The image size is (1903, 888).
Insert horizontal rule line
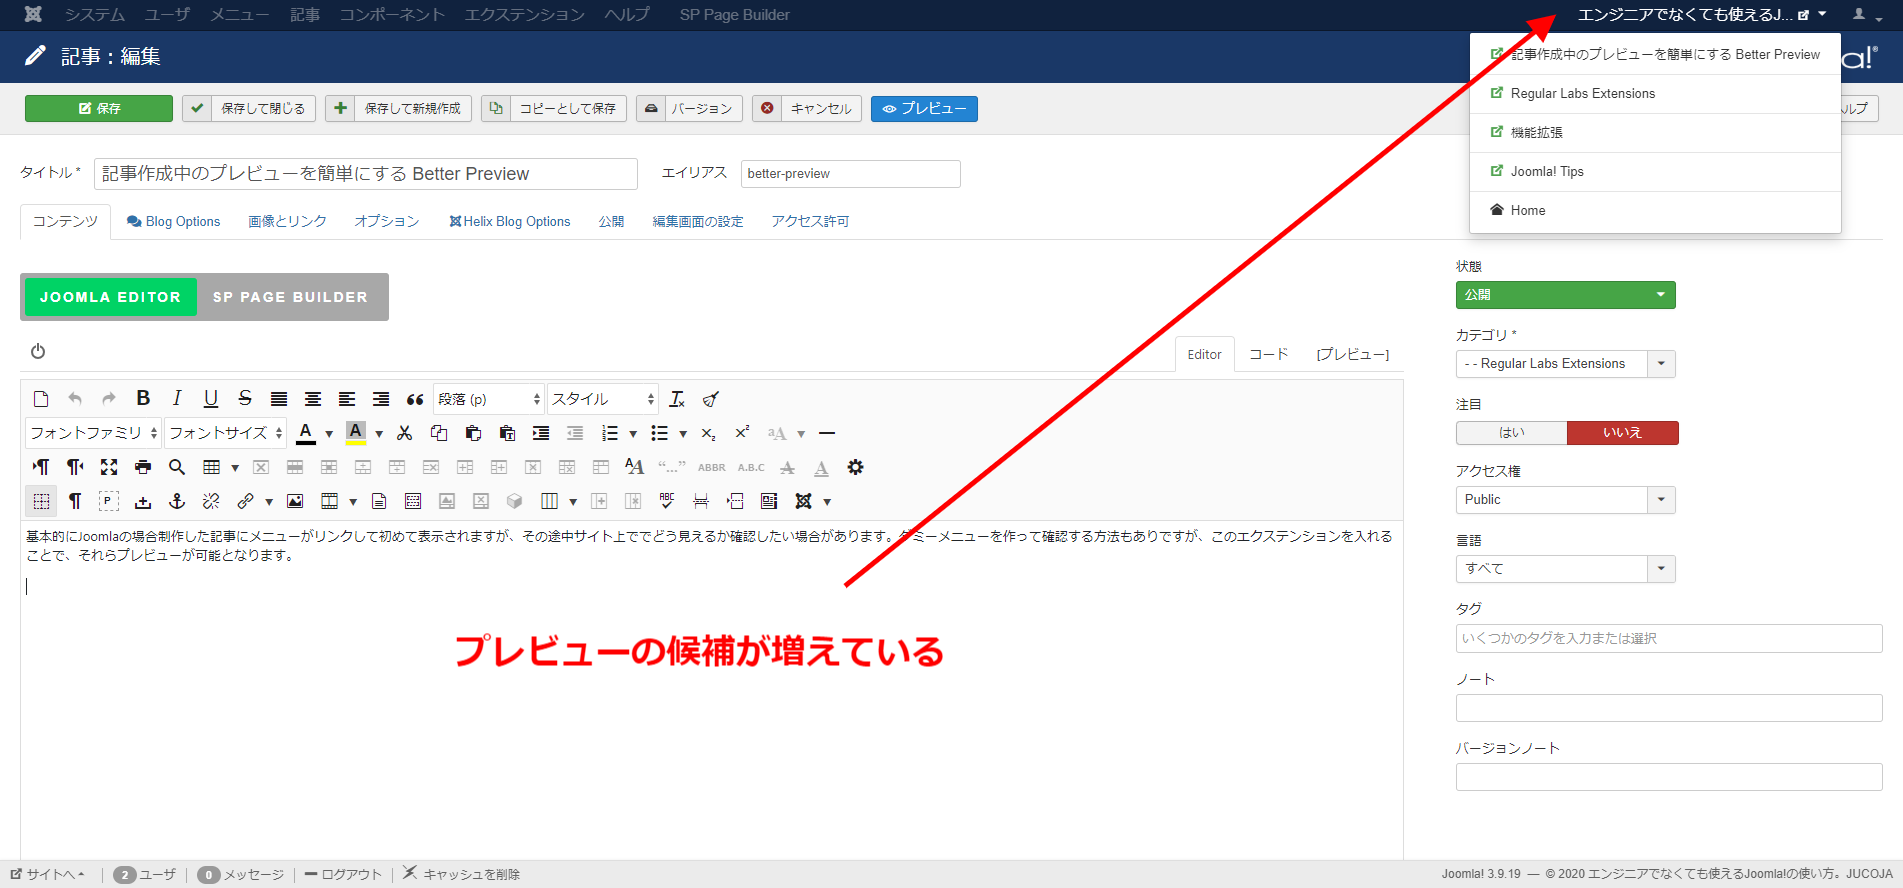826,433
